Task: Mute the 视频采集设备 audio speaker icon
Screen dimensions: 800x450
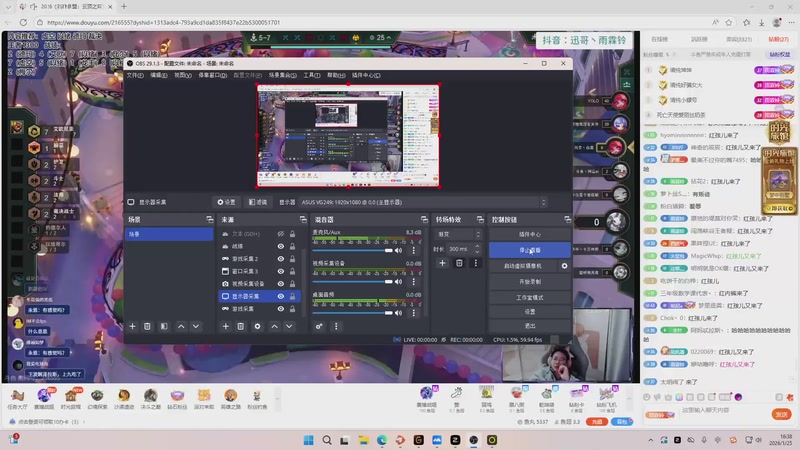Action: pos(398,282)
